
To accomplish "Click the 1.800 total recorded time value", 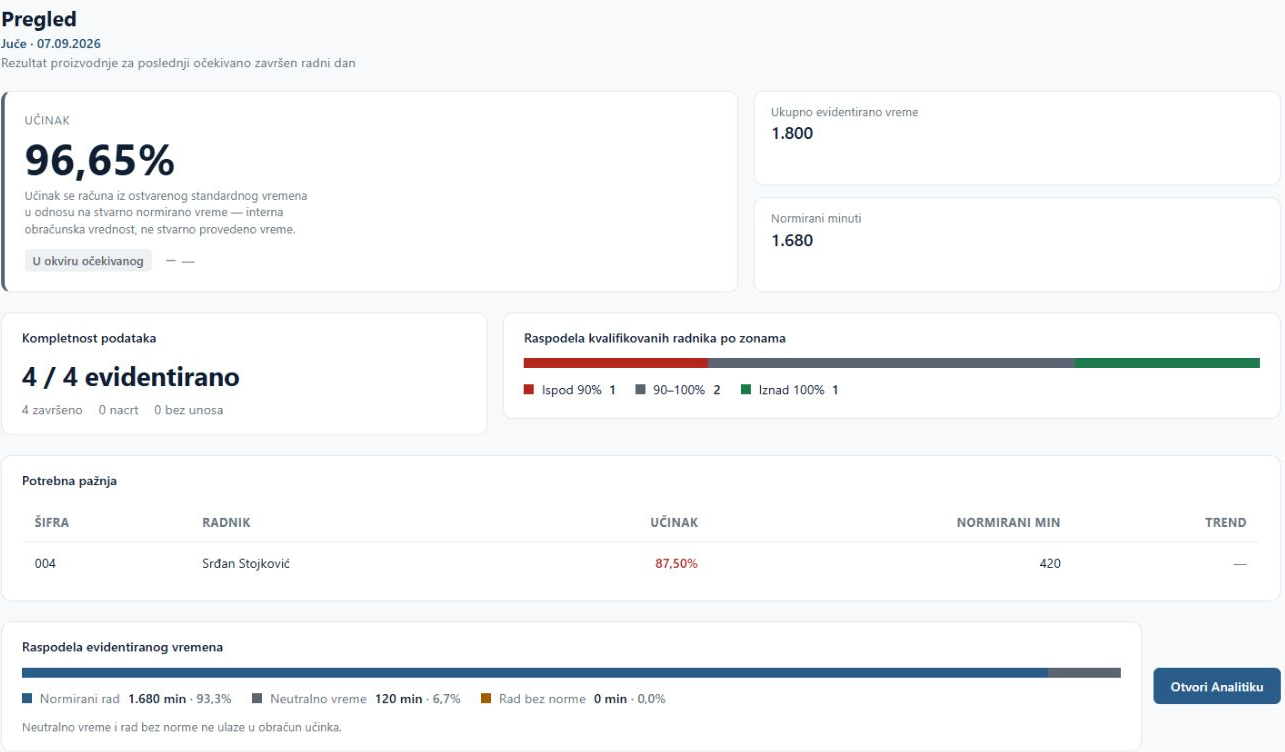I will [792, 134].
